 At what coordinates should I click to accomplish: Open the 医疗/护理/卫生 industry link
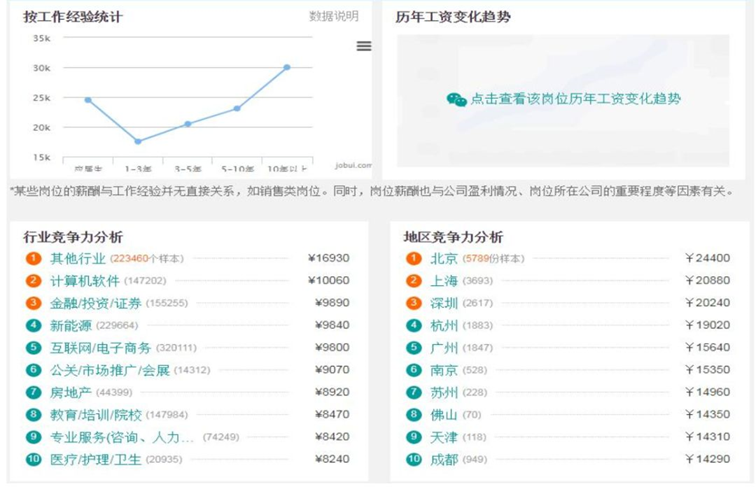tap(95, 460)
